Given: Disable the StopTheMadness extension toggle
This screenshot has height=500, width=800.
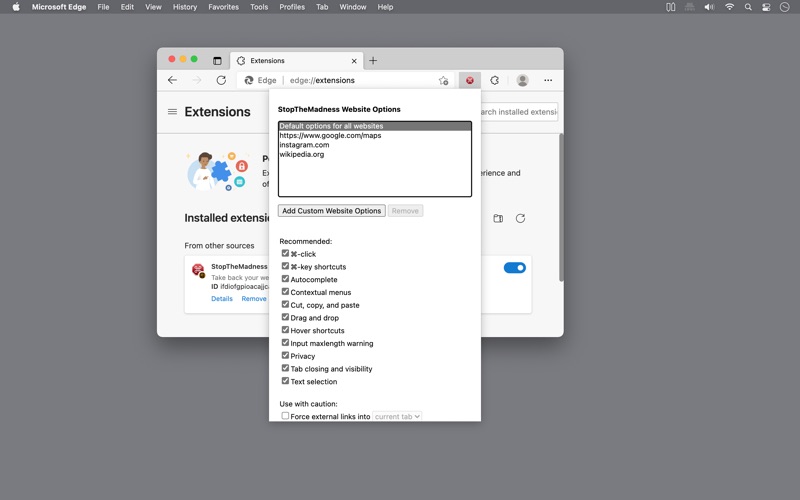Looking at the screenshot, I should point(514,268).
